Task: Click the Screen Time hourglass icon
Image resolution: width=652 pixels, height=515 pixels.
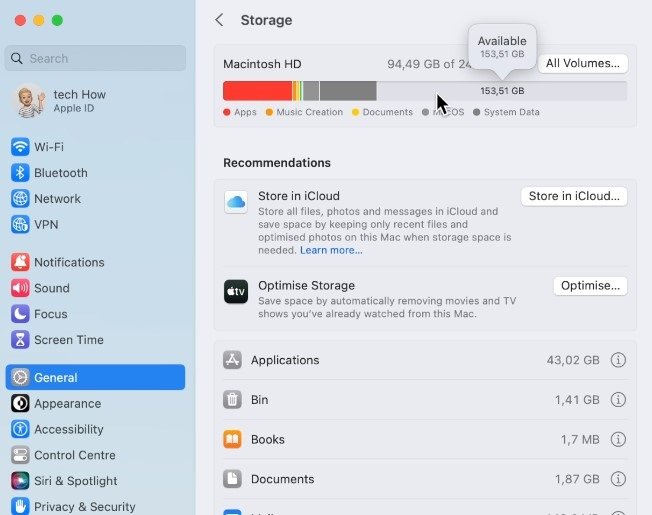Action: click(x=20, y=340)
